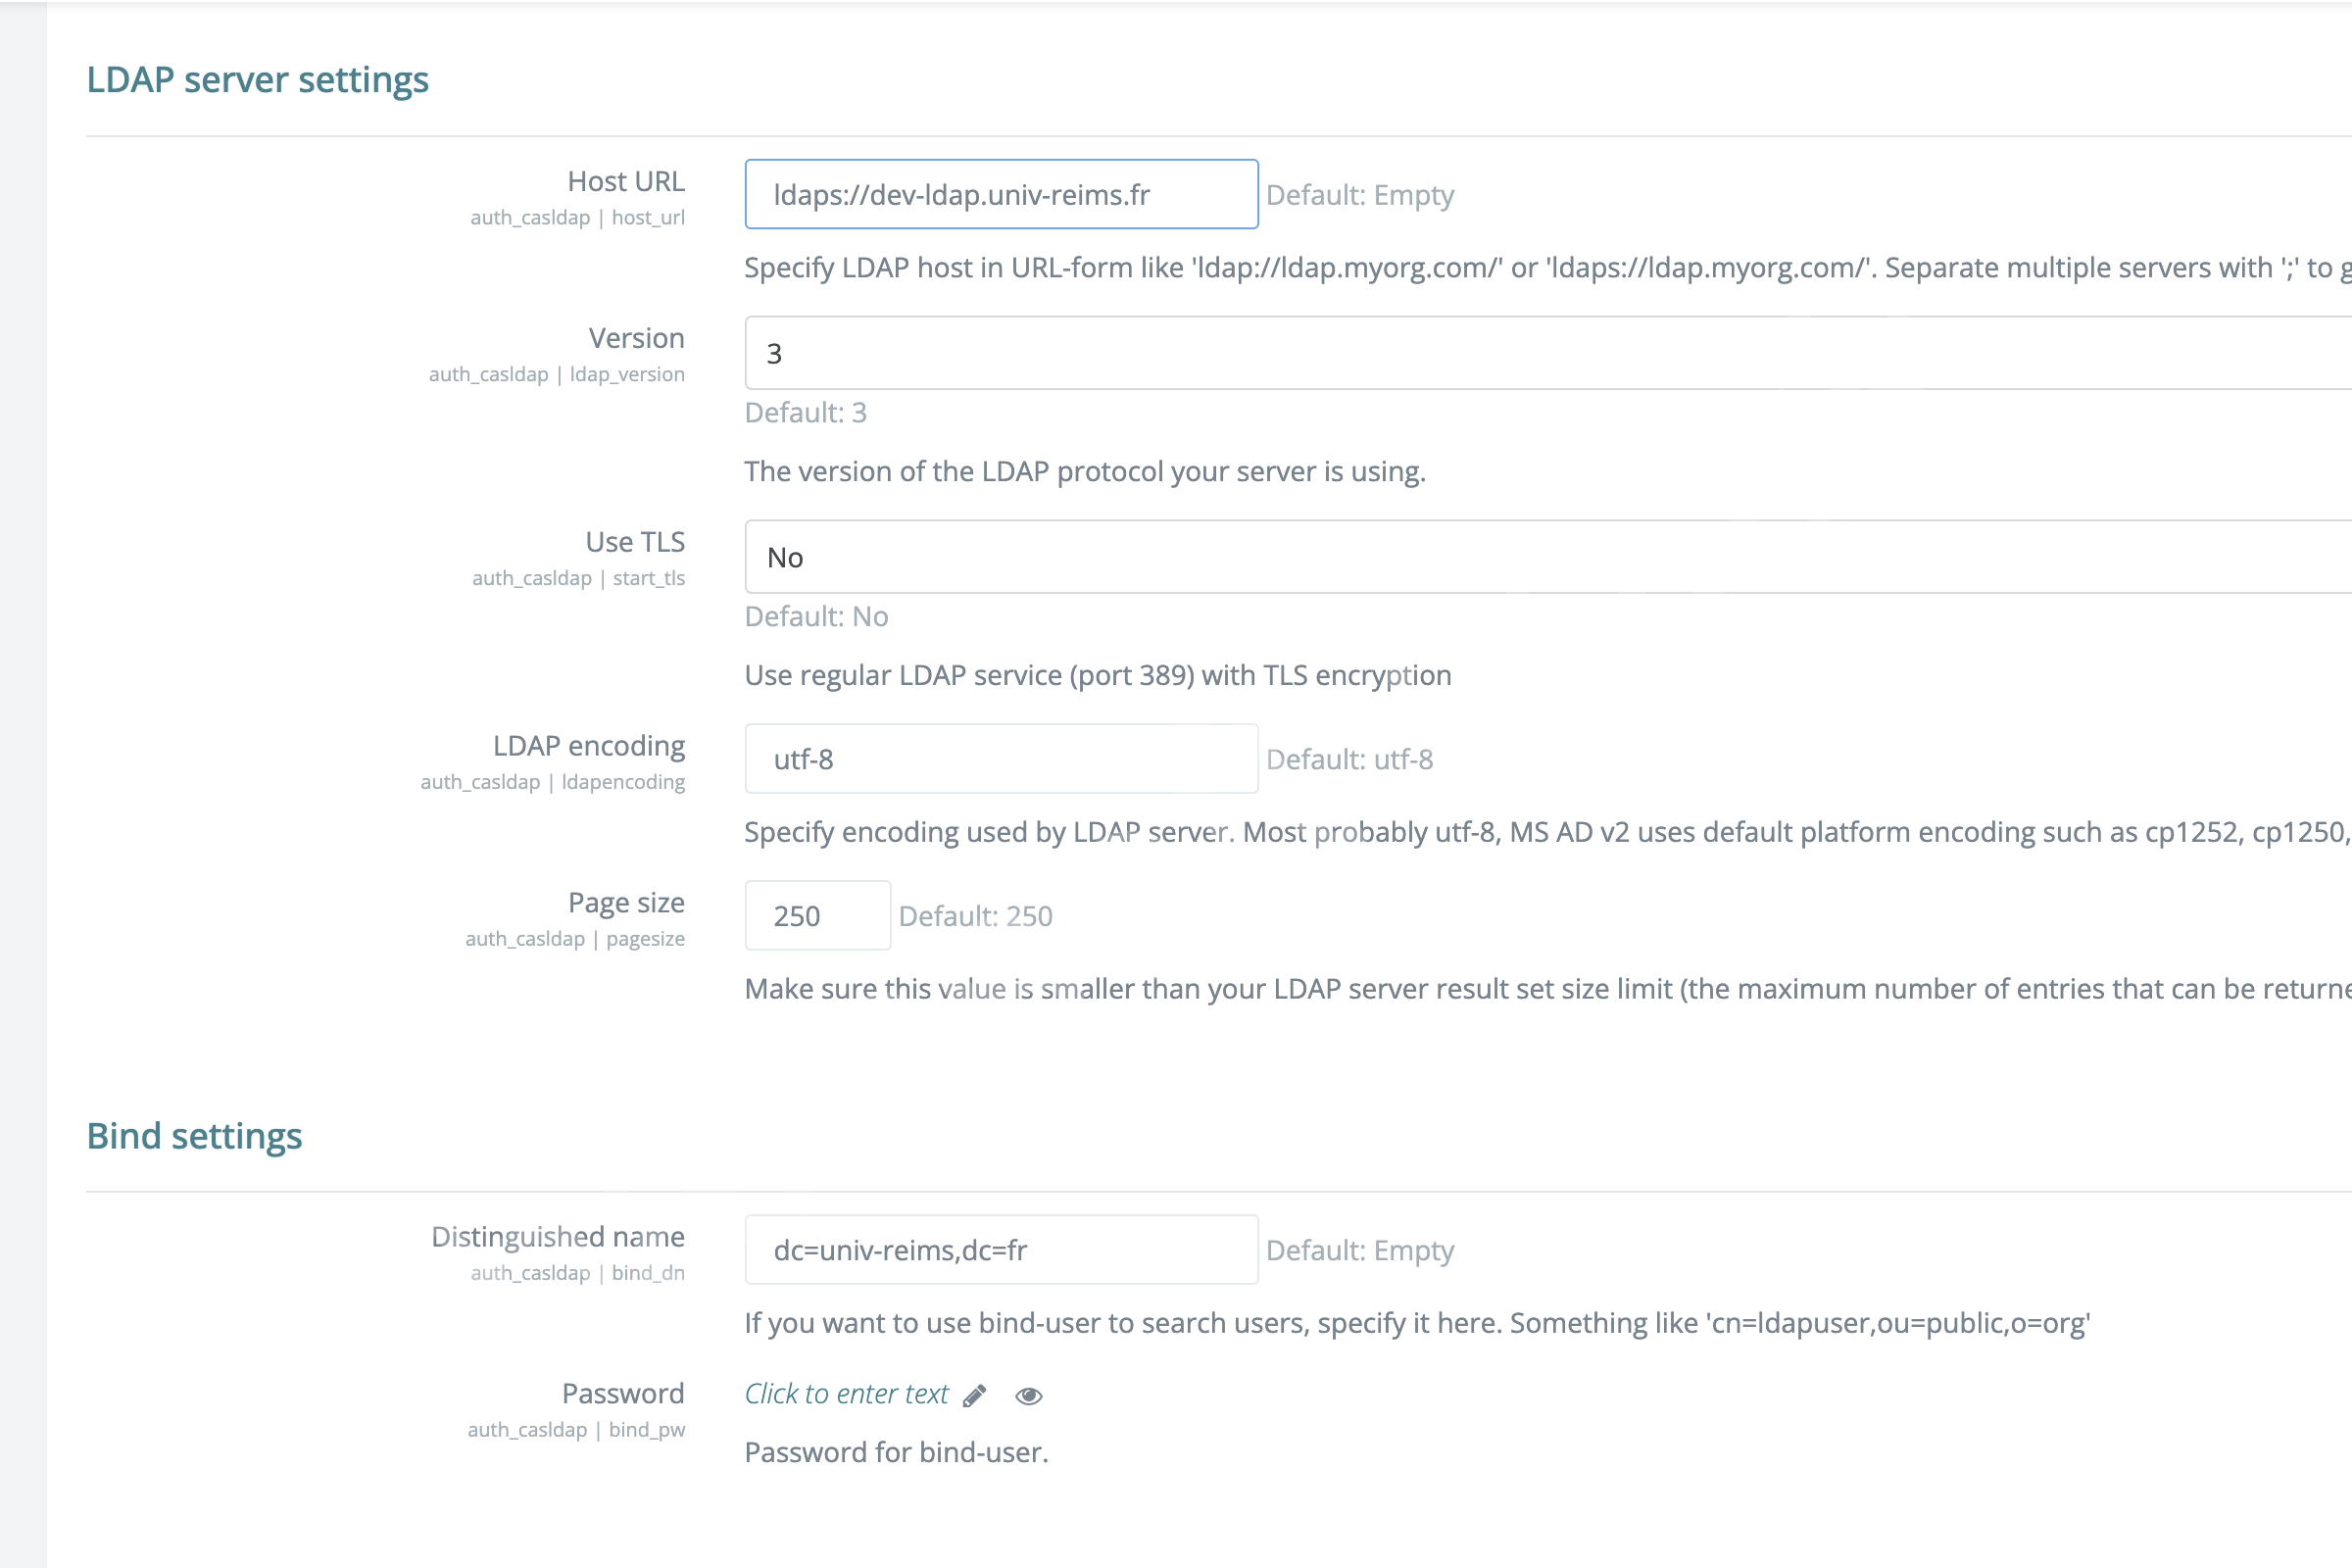
Task: Focus the Host URL input field
Action: coord(1001,194)
